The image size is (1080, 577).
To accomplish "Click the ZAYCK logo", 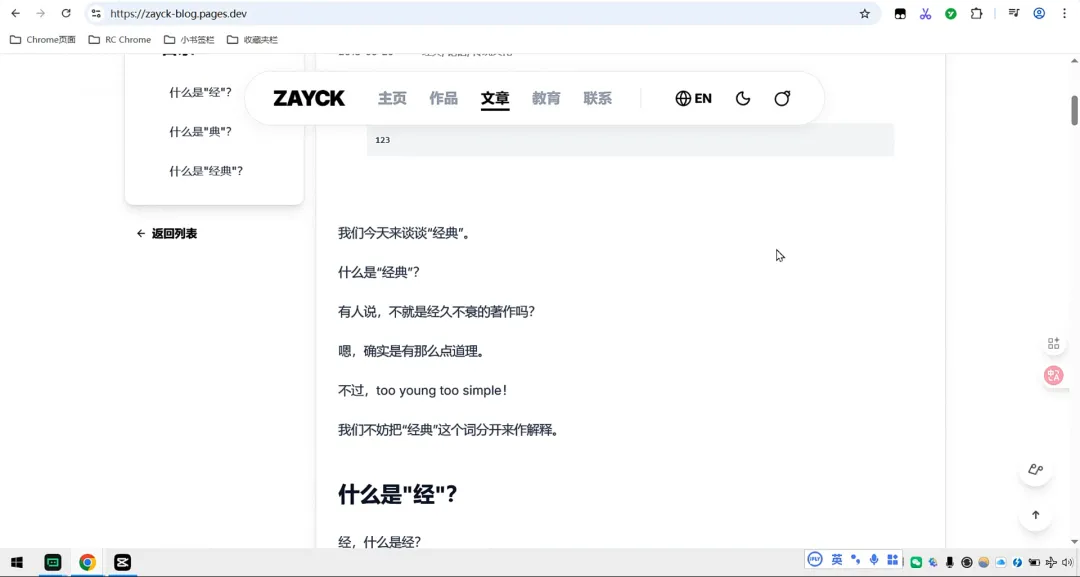I will pos(309,98).
